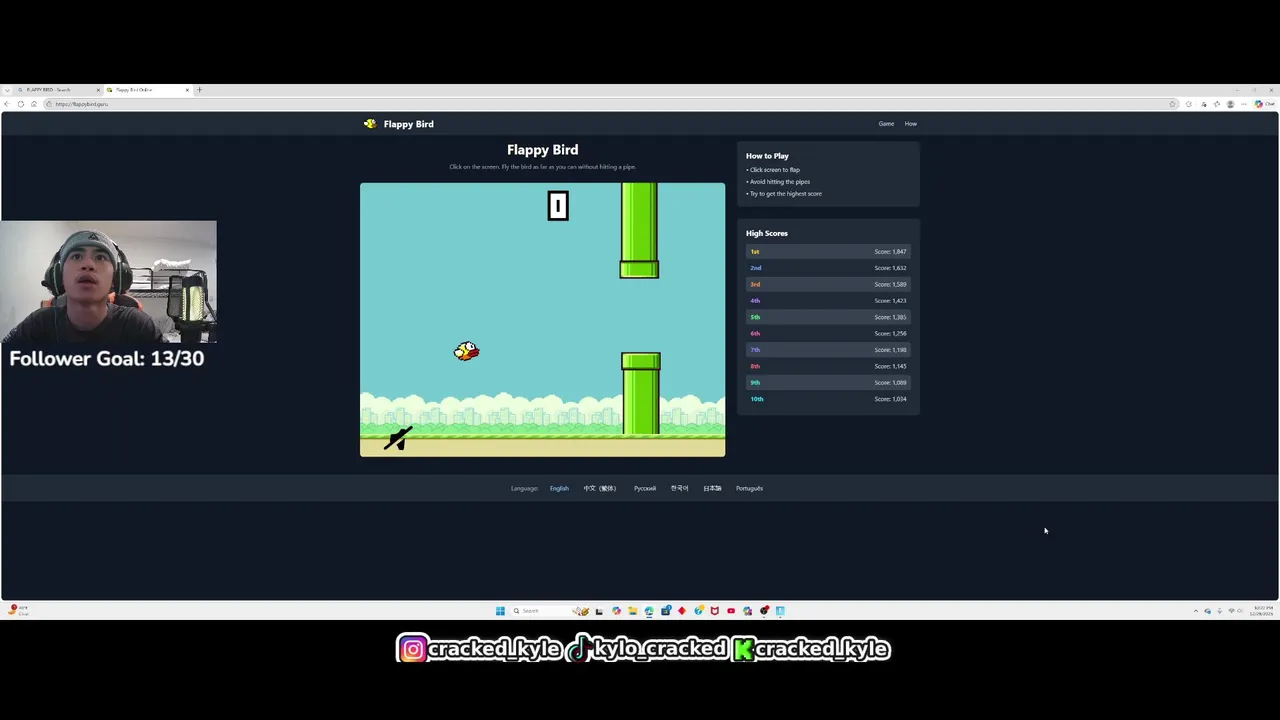Select the 4th high score row
The width and height of the screenshot is (1280, 720).
point(828,301)
